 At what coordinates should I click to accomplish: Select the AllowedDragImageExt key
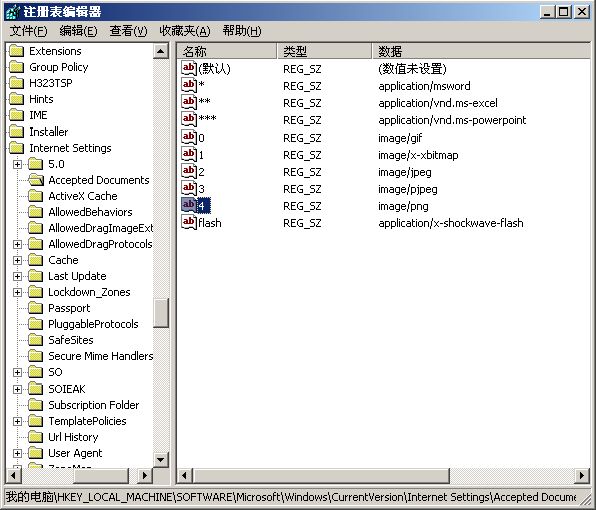pos(100,228)
